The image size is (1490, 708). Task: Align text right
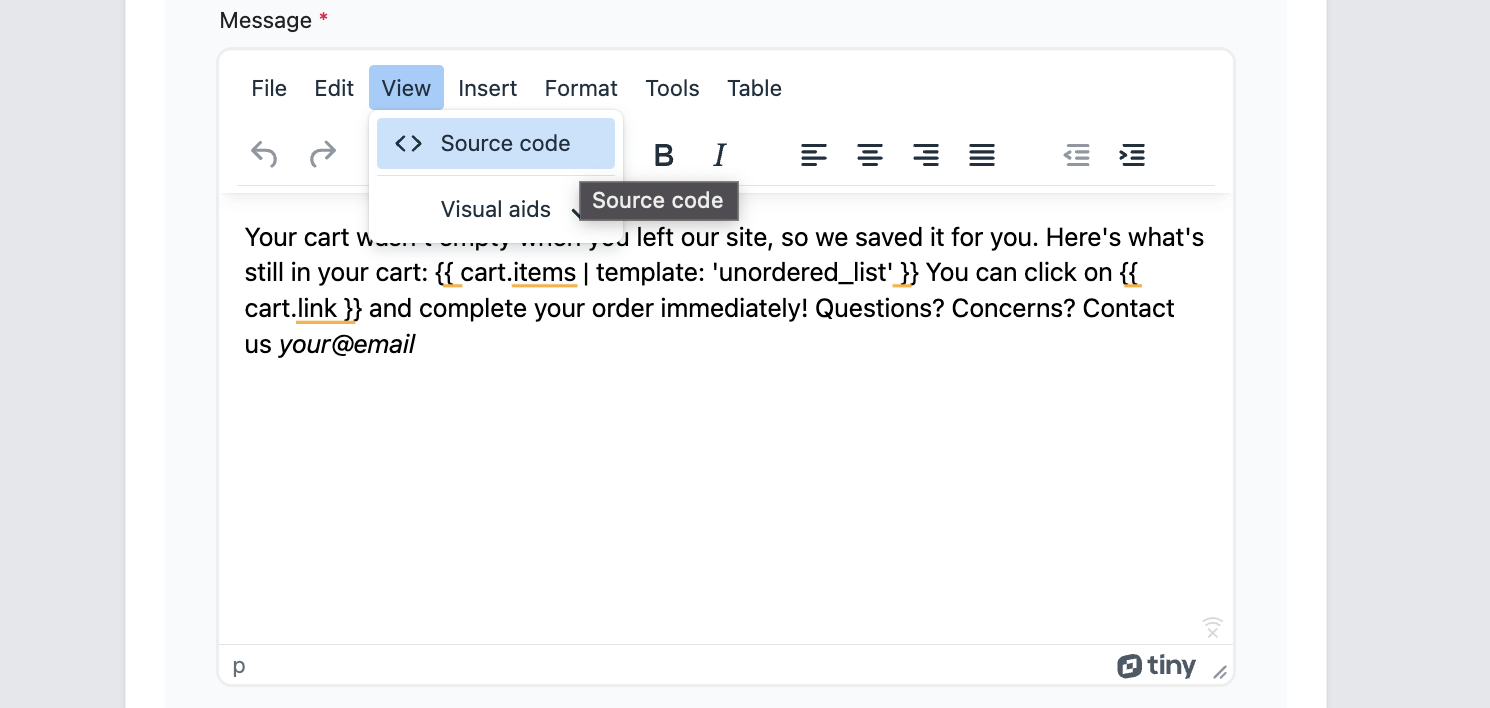pos(926,155)
